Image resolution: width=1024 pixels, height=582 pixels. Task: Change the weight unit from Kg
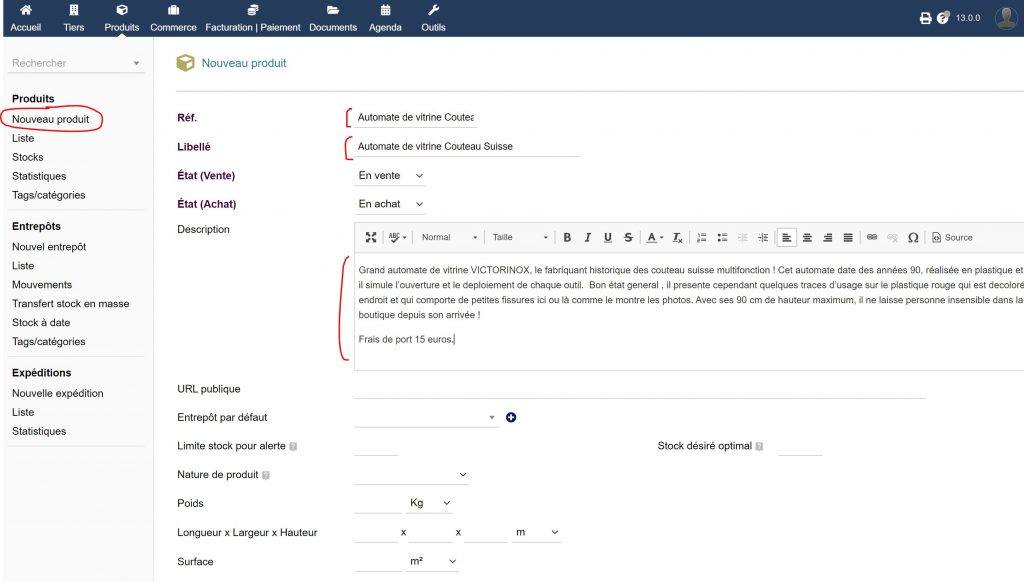[428, 503]
